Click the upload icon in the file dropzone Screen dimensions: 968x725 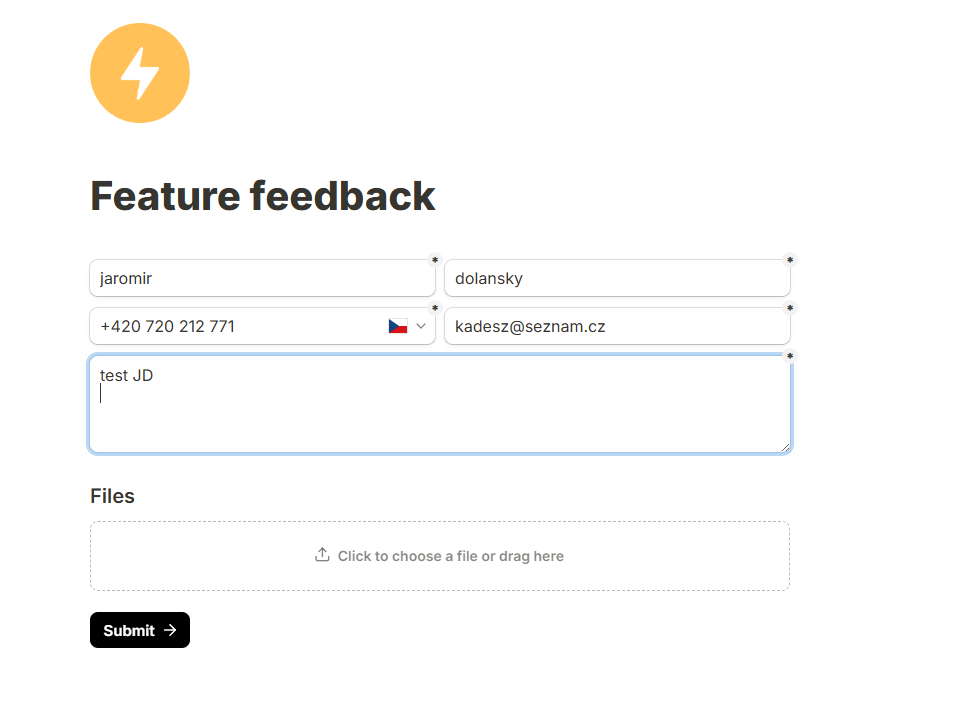[322, 555]
